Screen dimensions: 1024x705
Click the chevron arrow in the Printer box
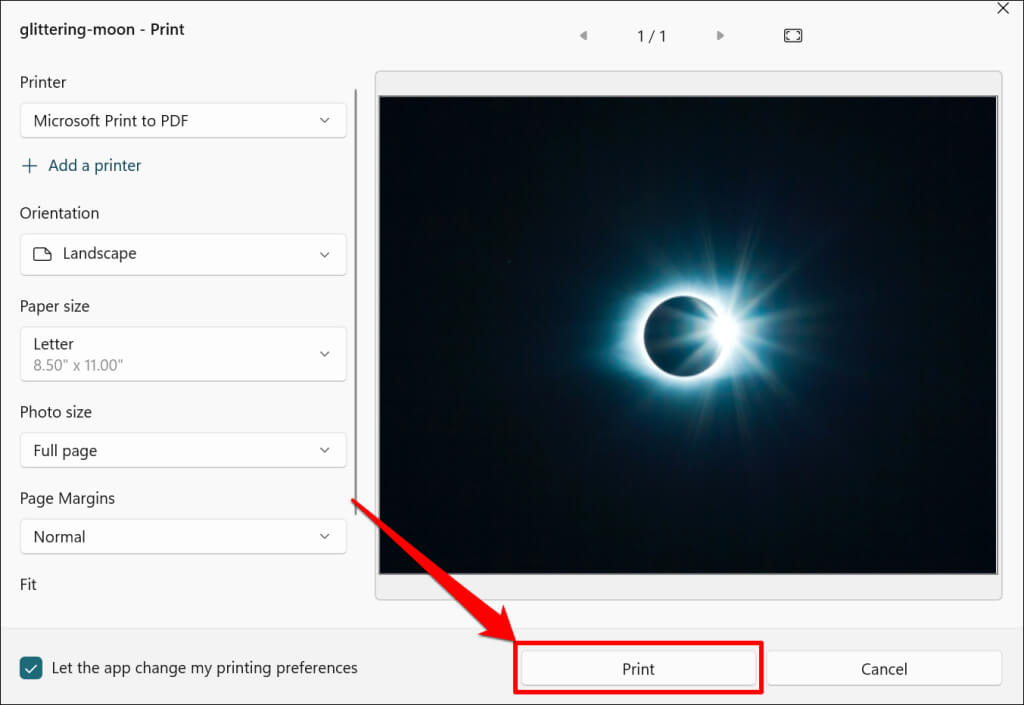(x=324, y=121)
